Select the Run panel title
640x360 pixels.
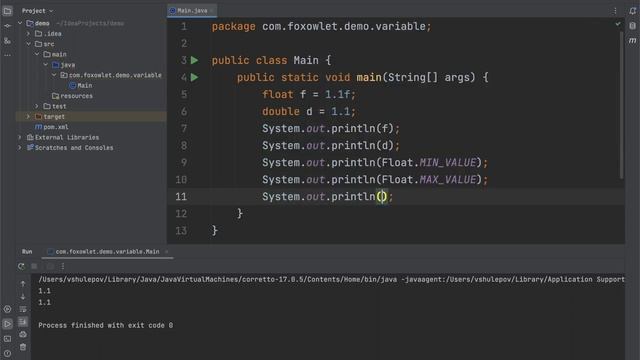27,251
